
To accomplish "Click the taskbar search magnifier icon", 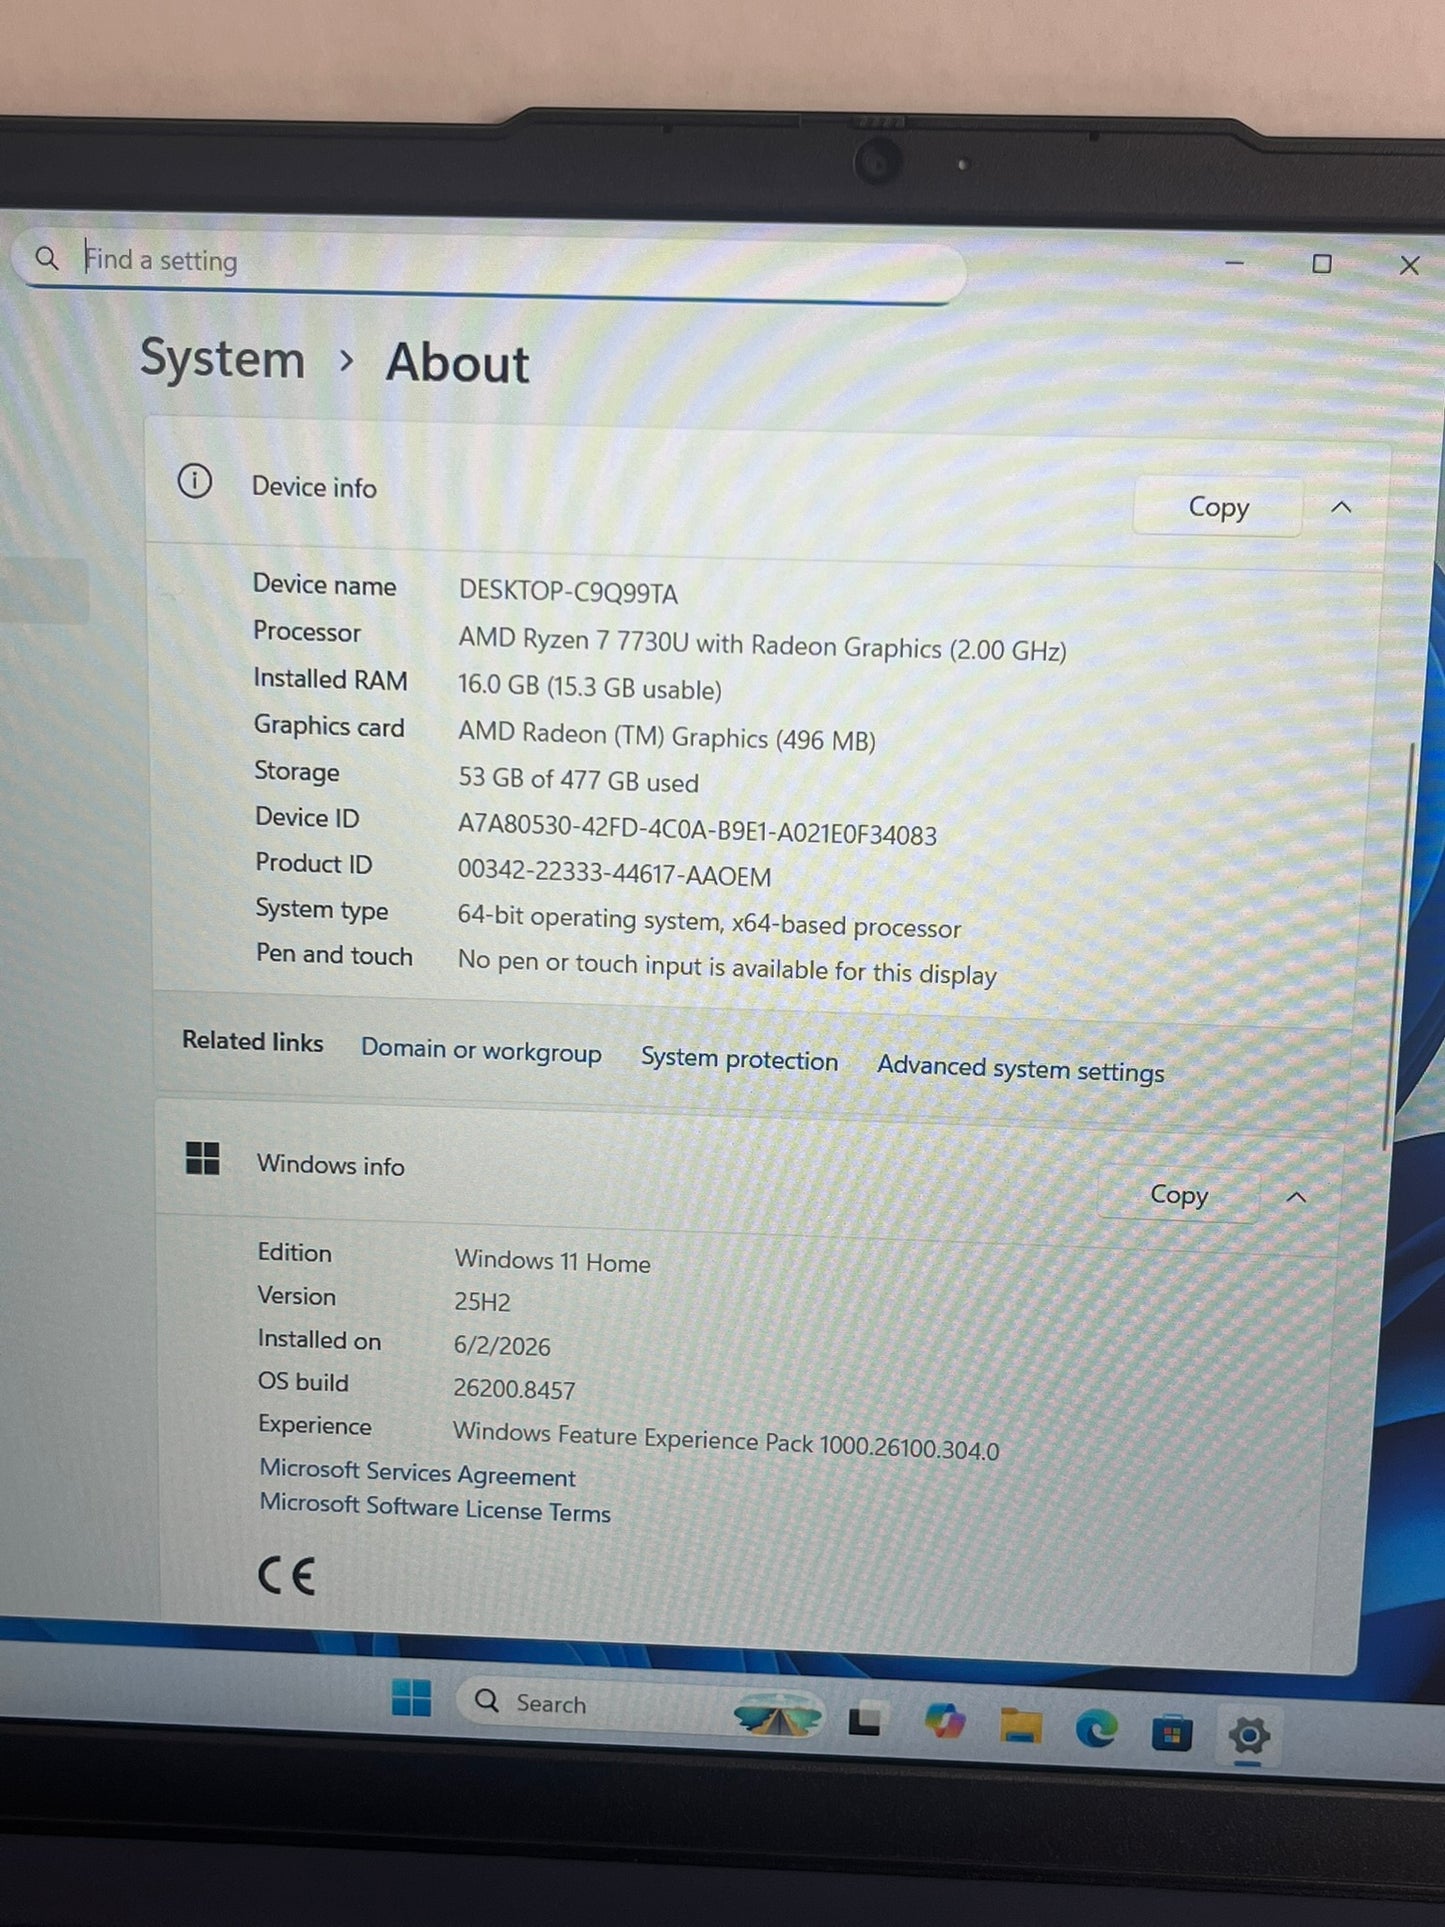I will [487, 1700].
